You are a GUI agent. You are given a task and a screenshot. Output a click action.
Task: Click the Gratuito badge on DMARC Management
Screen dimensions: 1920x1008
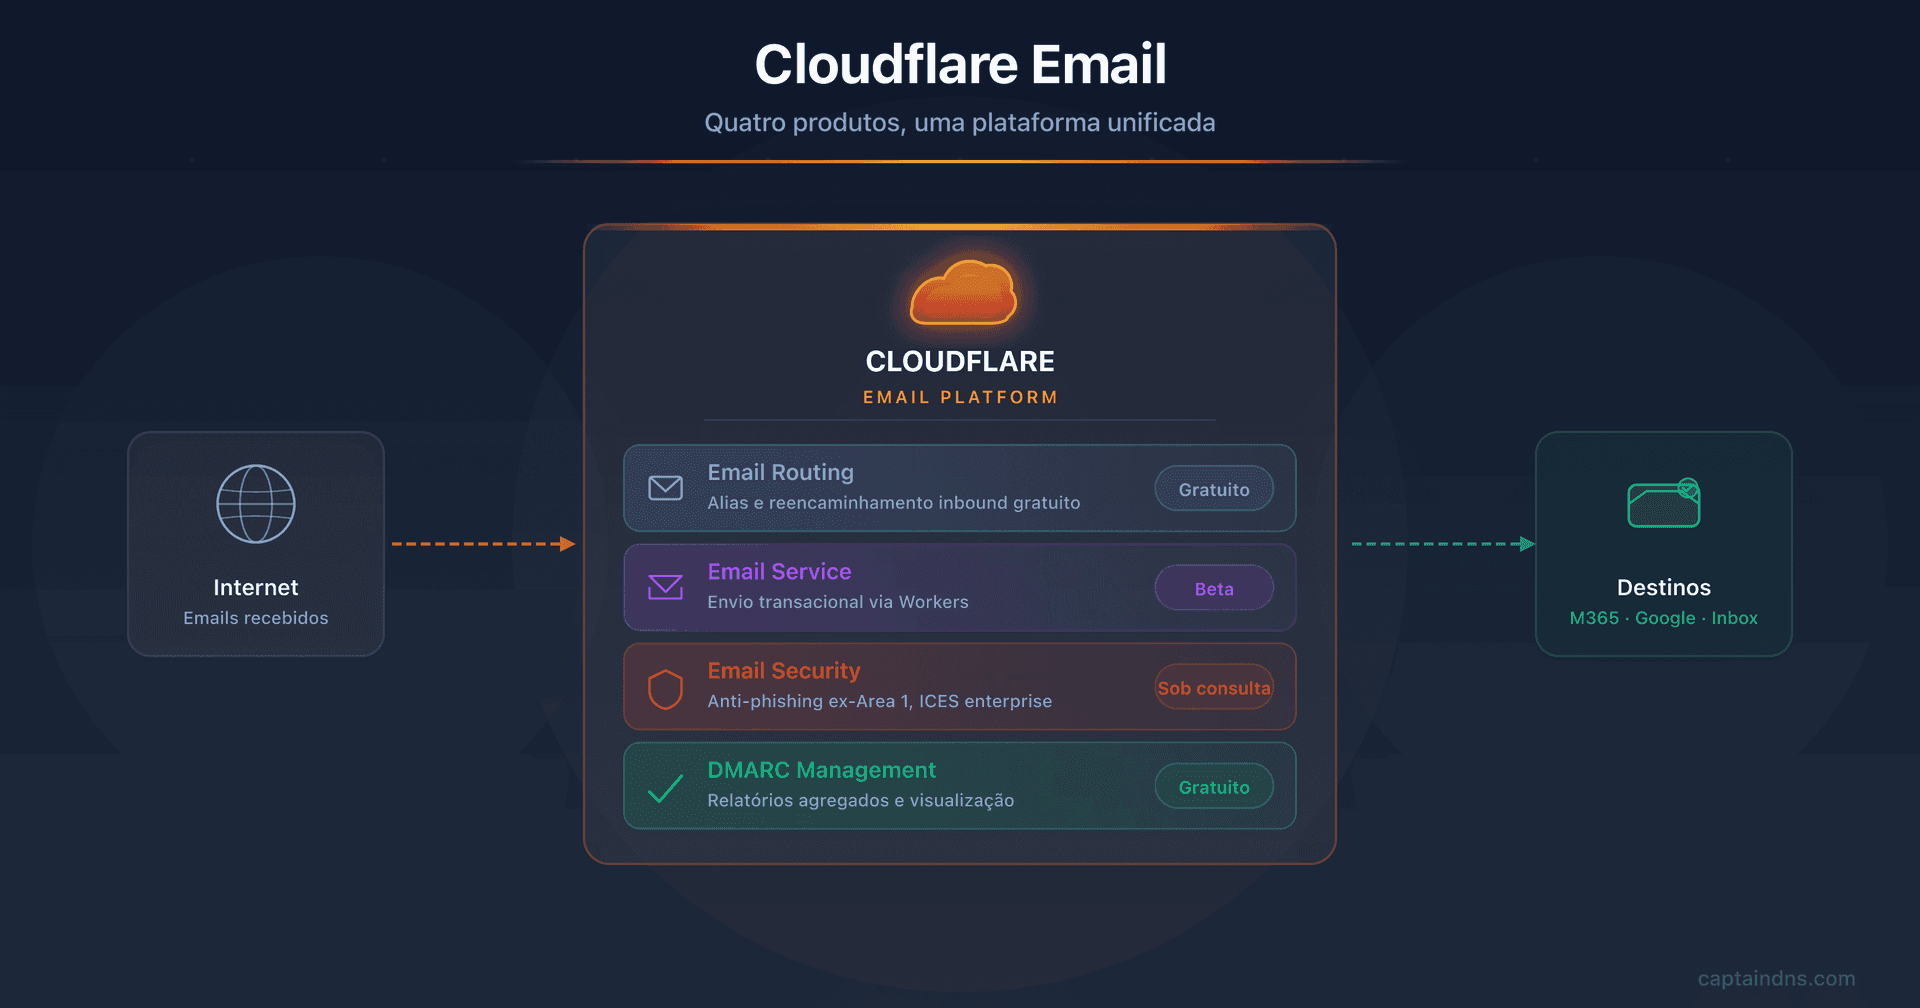pyautogui.click(x=1214, y=787)
